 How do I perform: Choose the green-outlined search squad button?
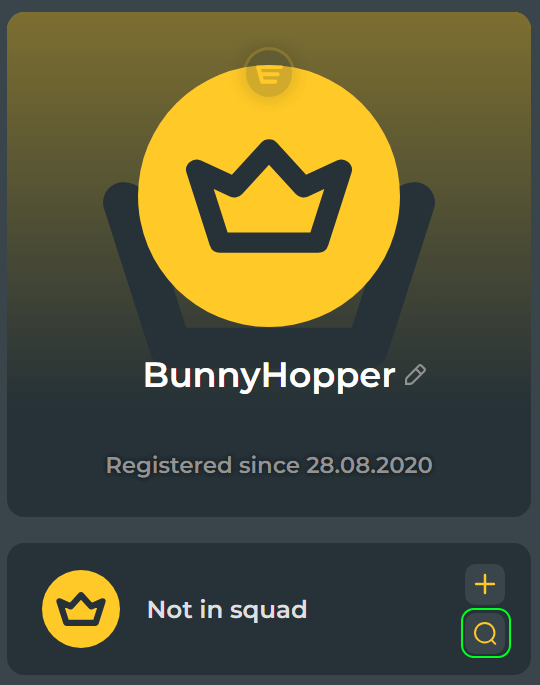click(485, 633)
